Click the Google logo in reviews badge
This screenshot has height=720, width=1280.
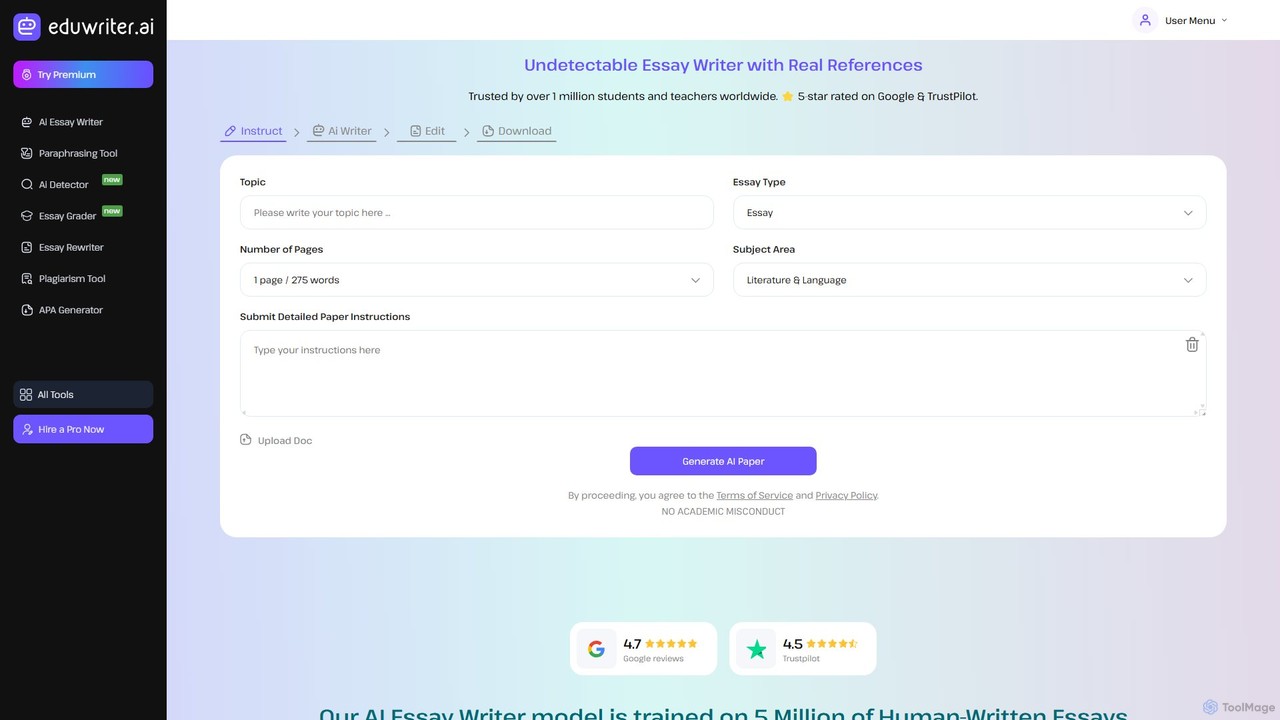click(x=596, y=649)
